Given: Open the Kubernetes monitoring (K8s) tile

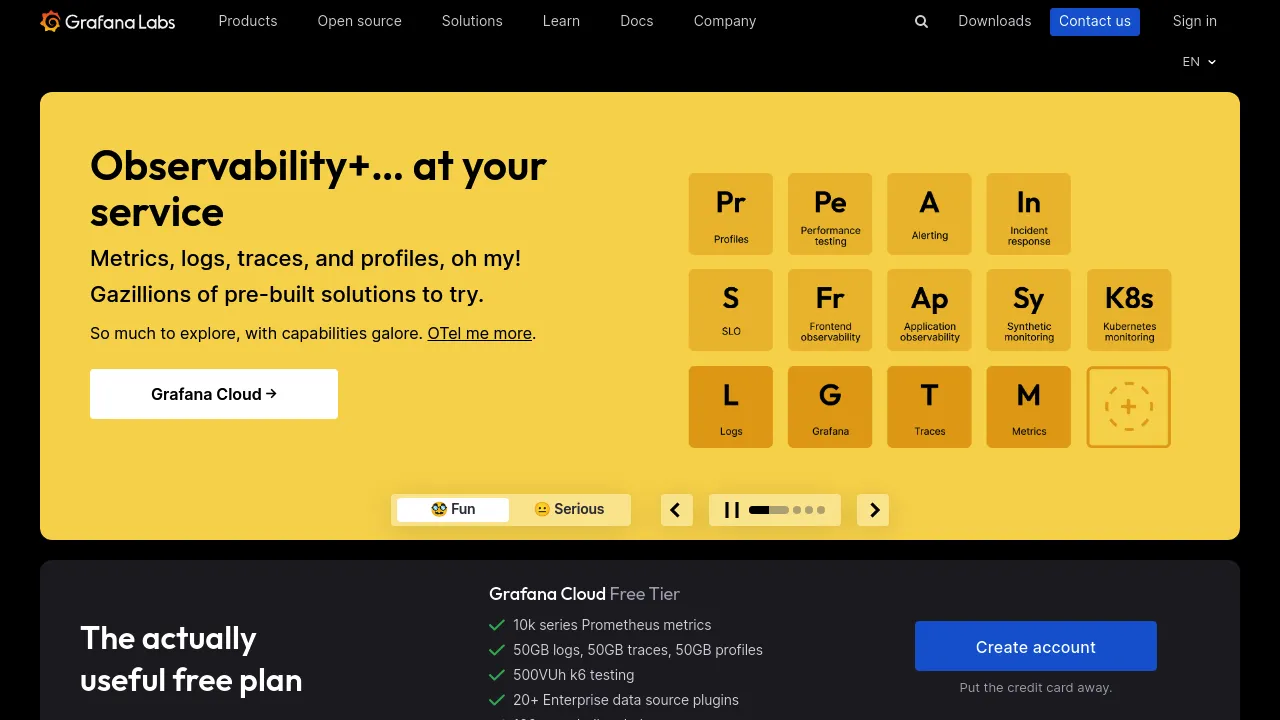Looking at the screenshot, I should 1129,310.
